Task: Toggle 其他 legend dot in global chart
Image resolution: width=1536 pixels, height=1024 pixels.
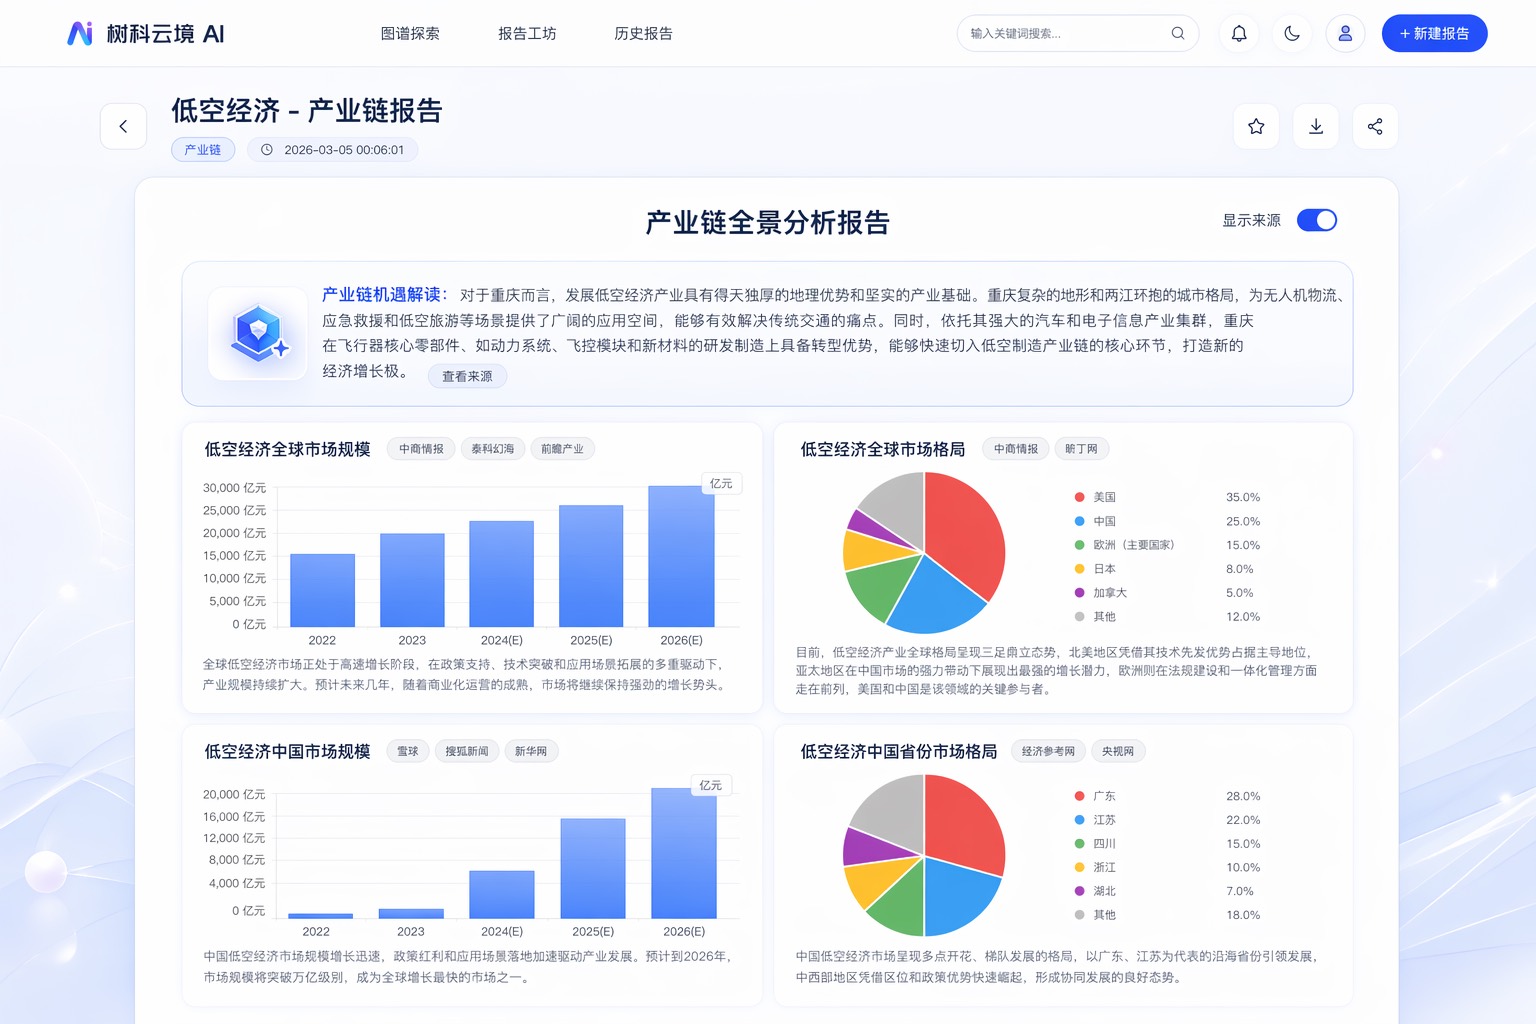Action: tap(1079, 617)
